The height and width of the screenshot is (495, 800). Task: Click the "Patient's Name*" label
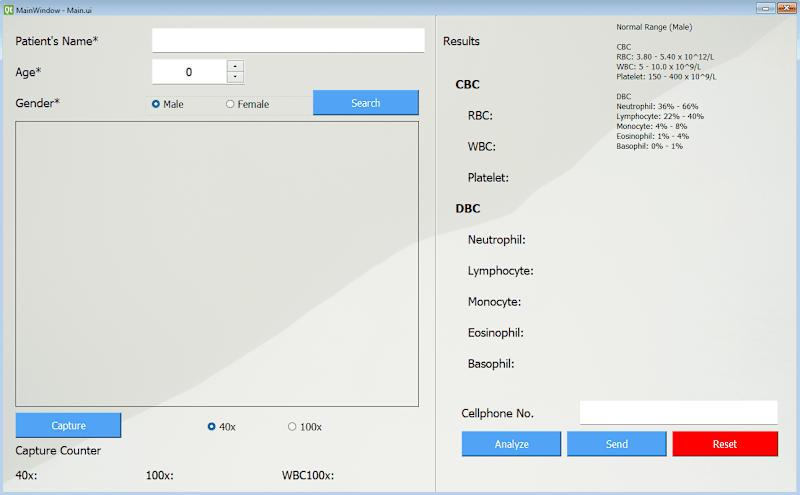(57, 41)
